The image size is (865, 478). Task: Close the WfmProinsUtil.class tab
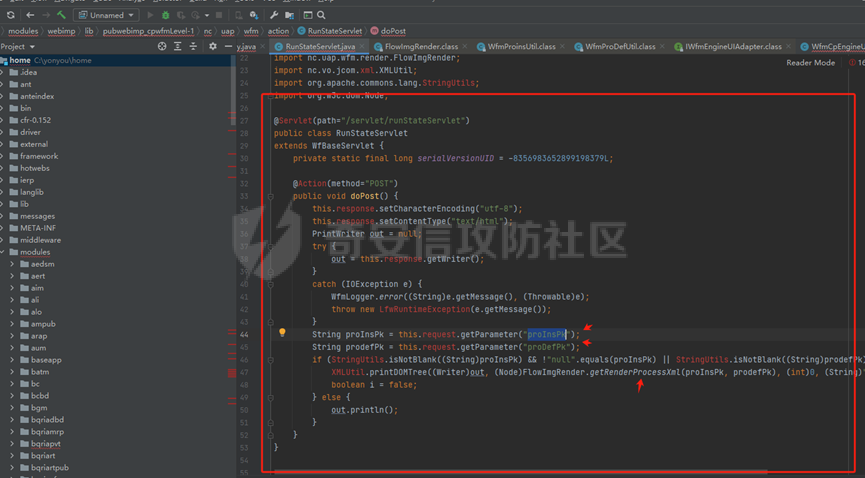pos(562,46)
